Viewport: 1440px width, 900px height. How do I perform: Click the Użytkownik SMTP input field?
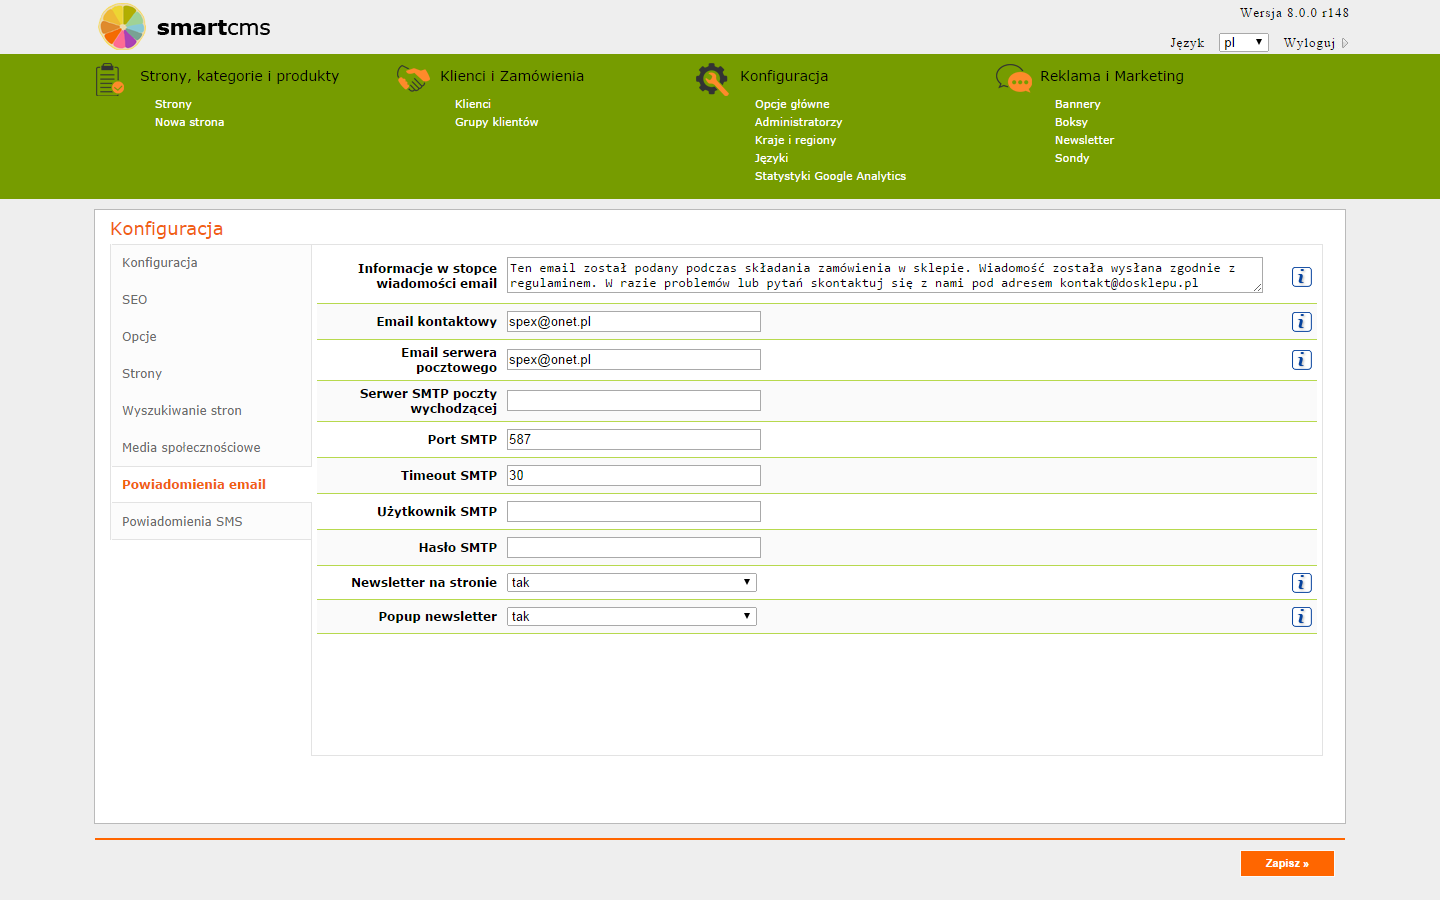pyautogui.click(x=634, y=512)
